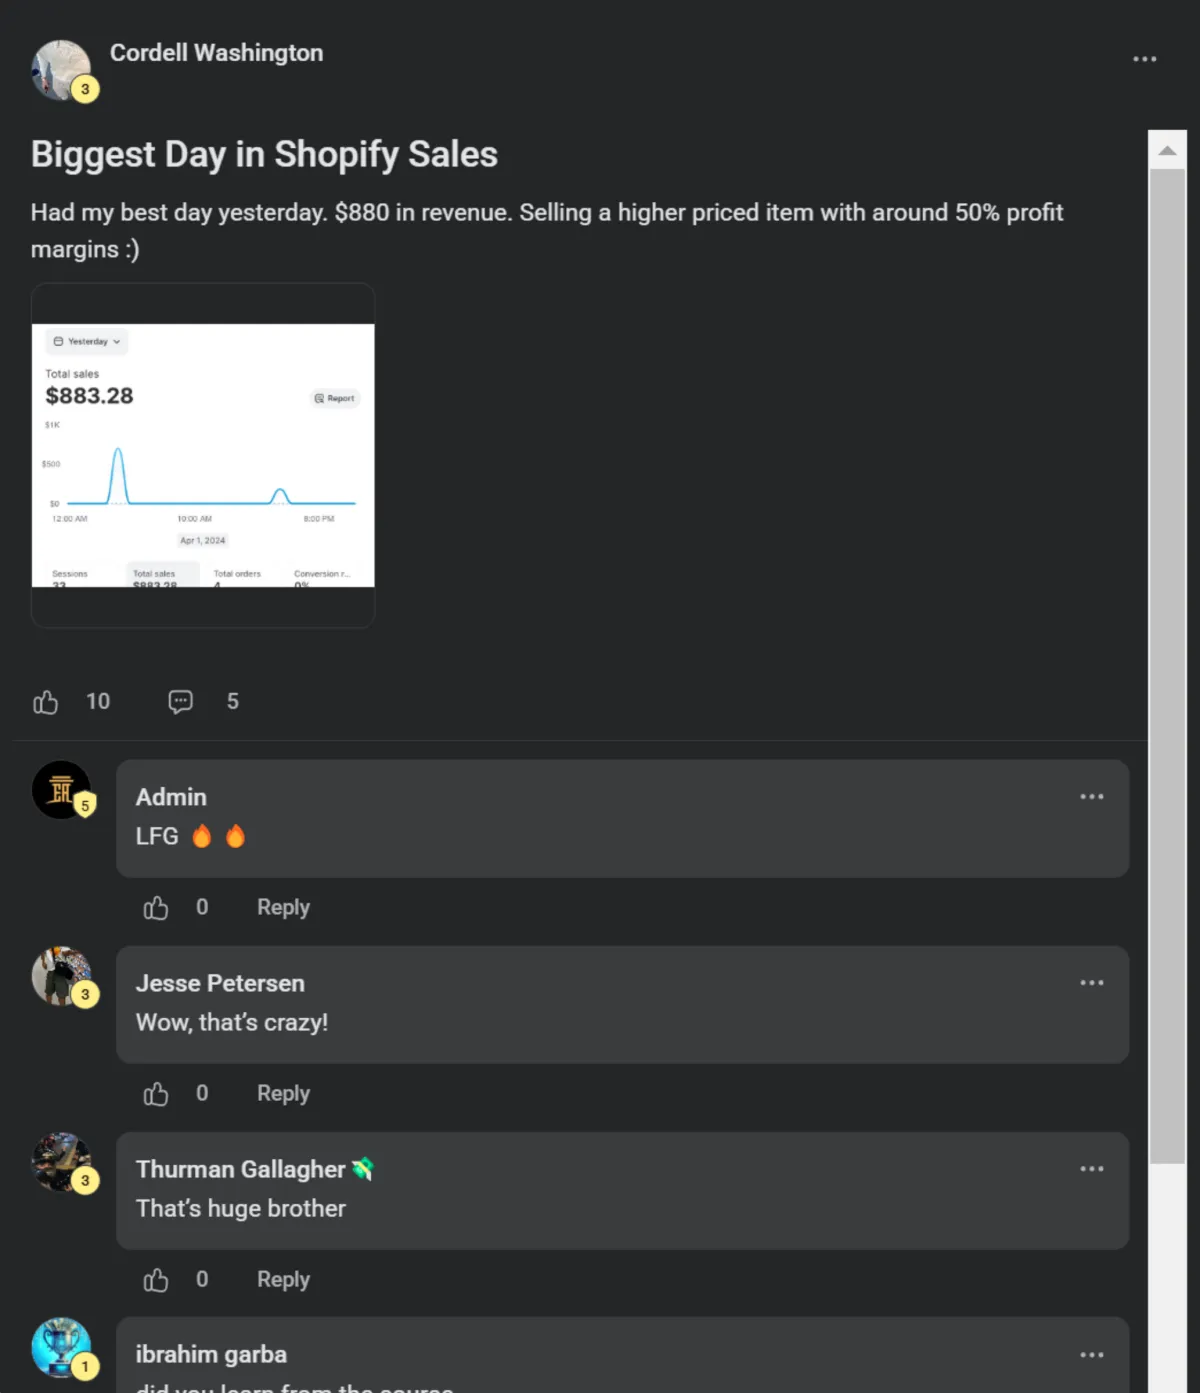Reply to Admin's comment
The image size is (1200, 1393).
point(283,907)
